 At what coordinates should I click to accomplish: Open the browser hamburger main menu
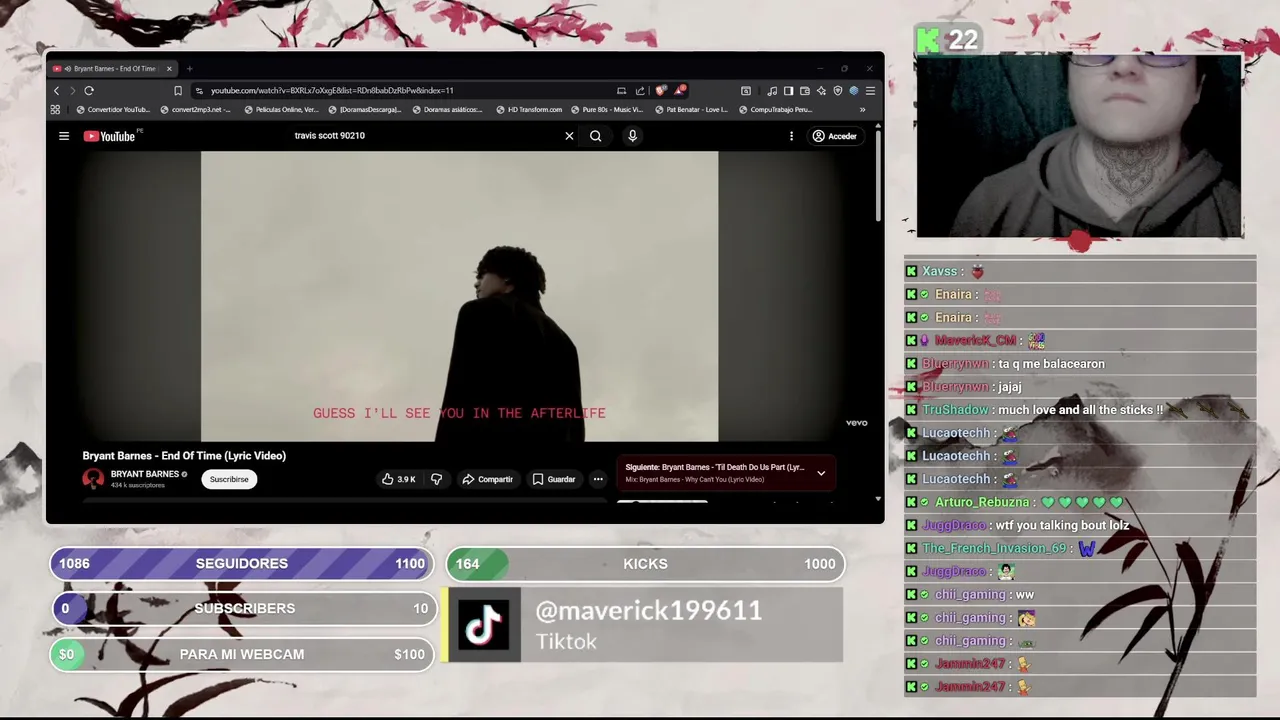[870, 91]
